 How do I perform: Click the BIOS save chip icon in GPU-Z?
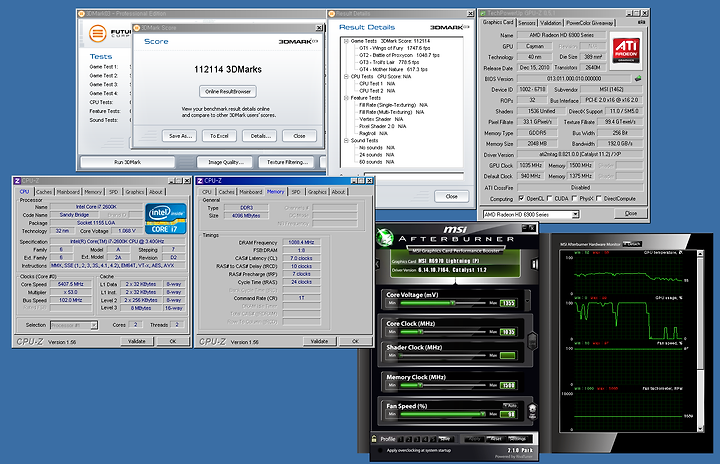638,79
